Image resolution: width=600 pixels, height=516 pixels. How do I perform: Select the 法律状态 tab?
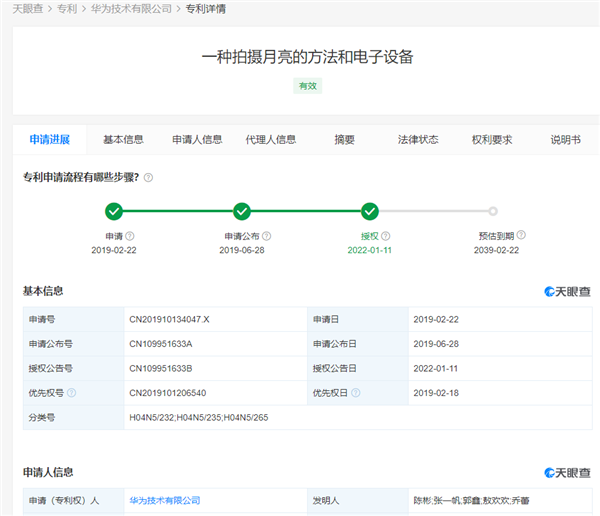[x=418, y=140]
